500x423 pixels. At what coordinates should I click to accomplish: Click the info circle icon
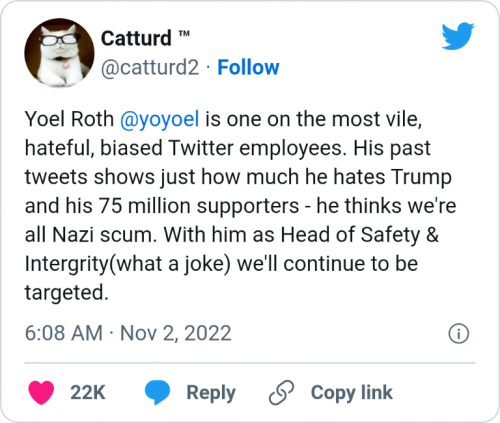coord(459,333)
